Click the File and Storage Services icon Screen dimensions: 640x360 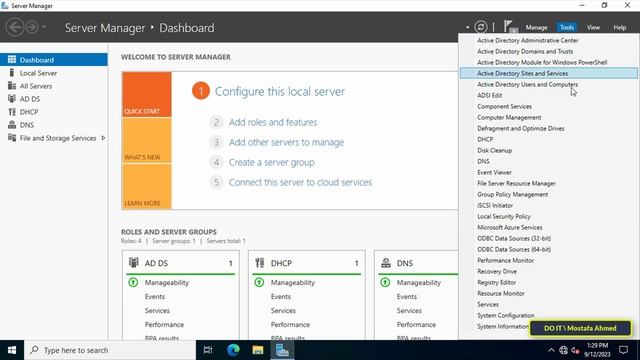(x=12, y=138)
